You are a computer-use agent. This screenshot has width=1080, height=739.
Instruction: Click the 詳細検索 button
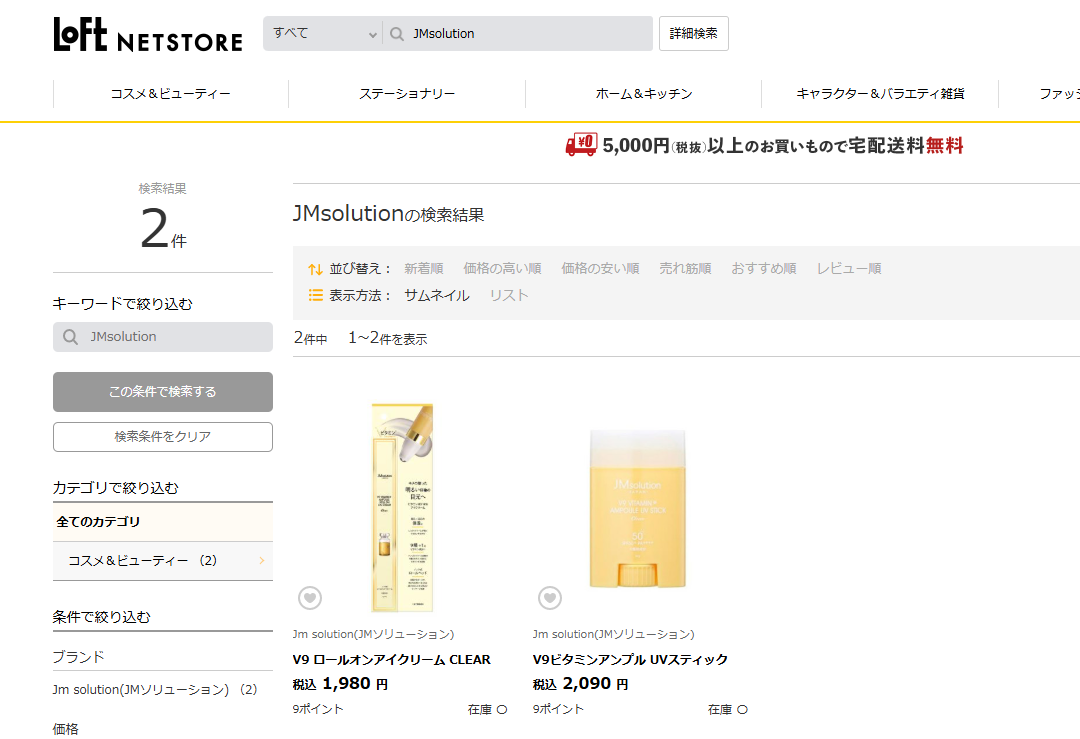point(693,33)
